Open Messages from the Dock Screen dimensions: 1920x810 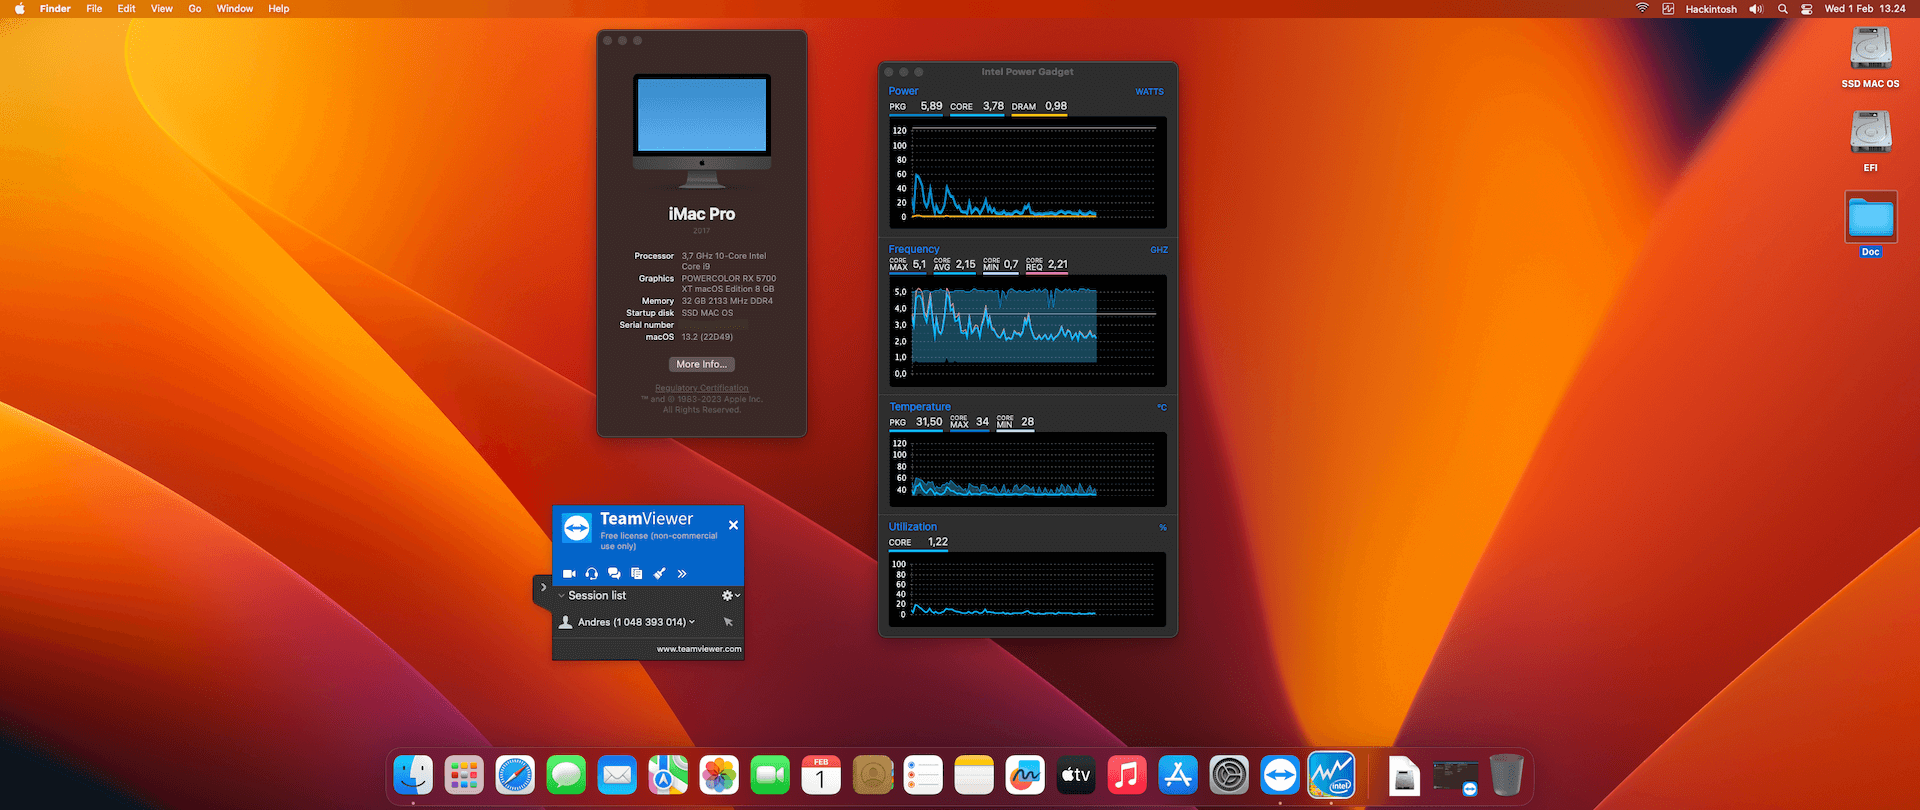566,775
